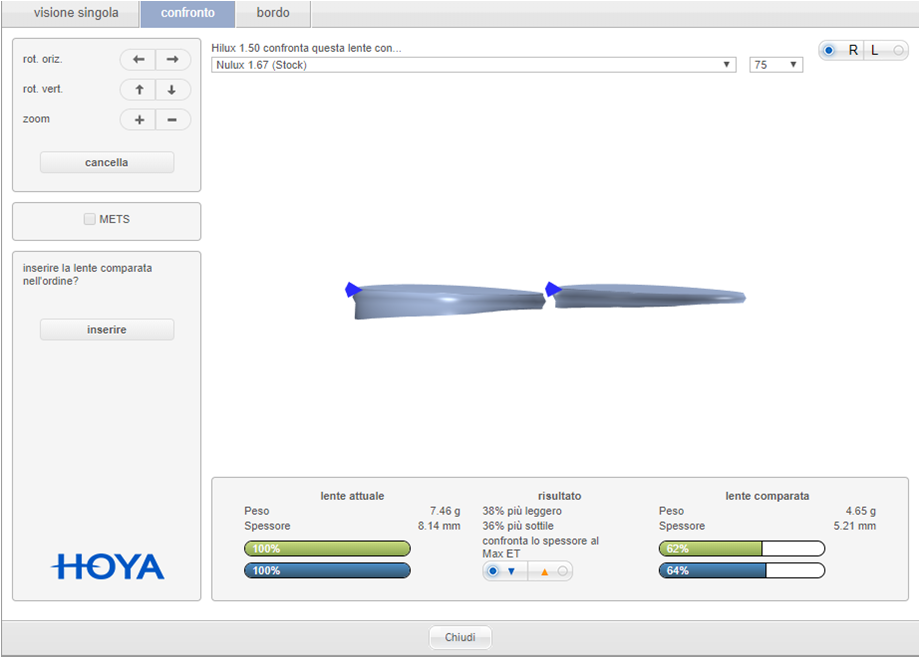Click the blue 100% thickness bar
This screenshot has height=658, width=920.
pos(327,571)
